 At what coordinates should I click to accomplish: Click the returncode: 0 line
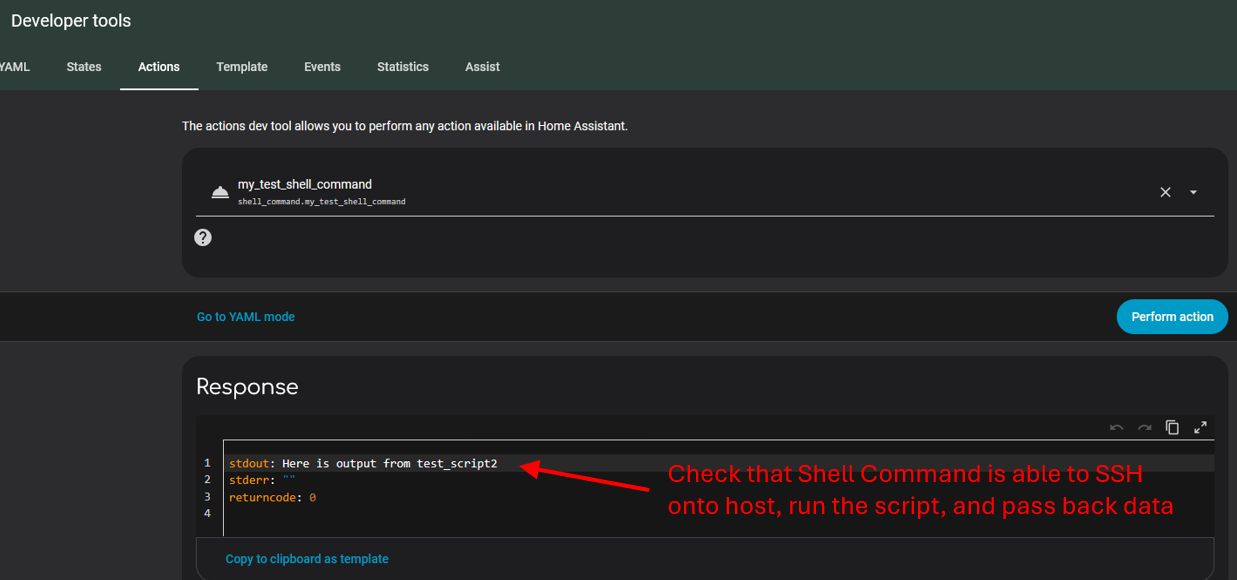272,497
